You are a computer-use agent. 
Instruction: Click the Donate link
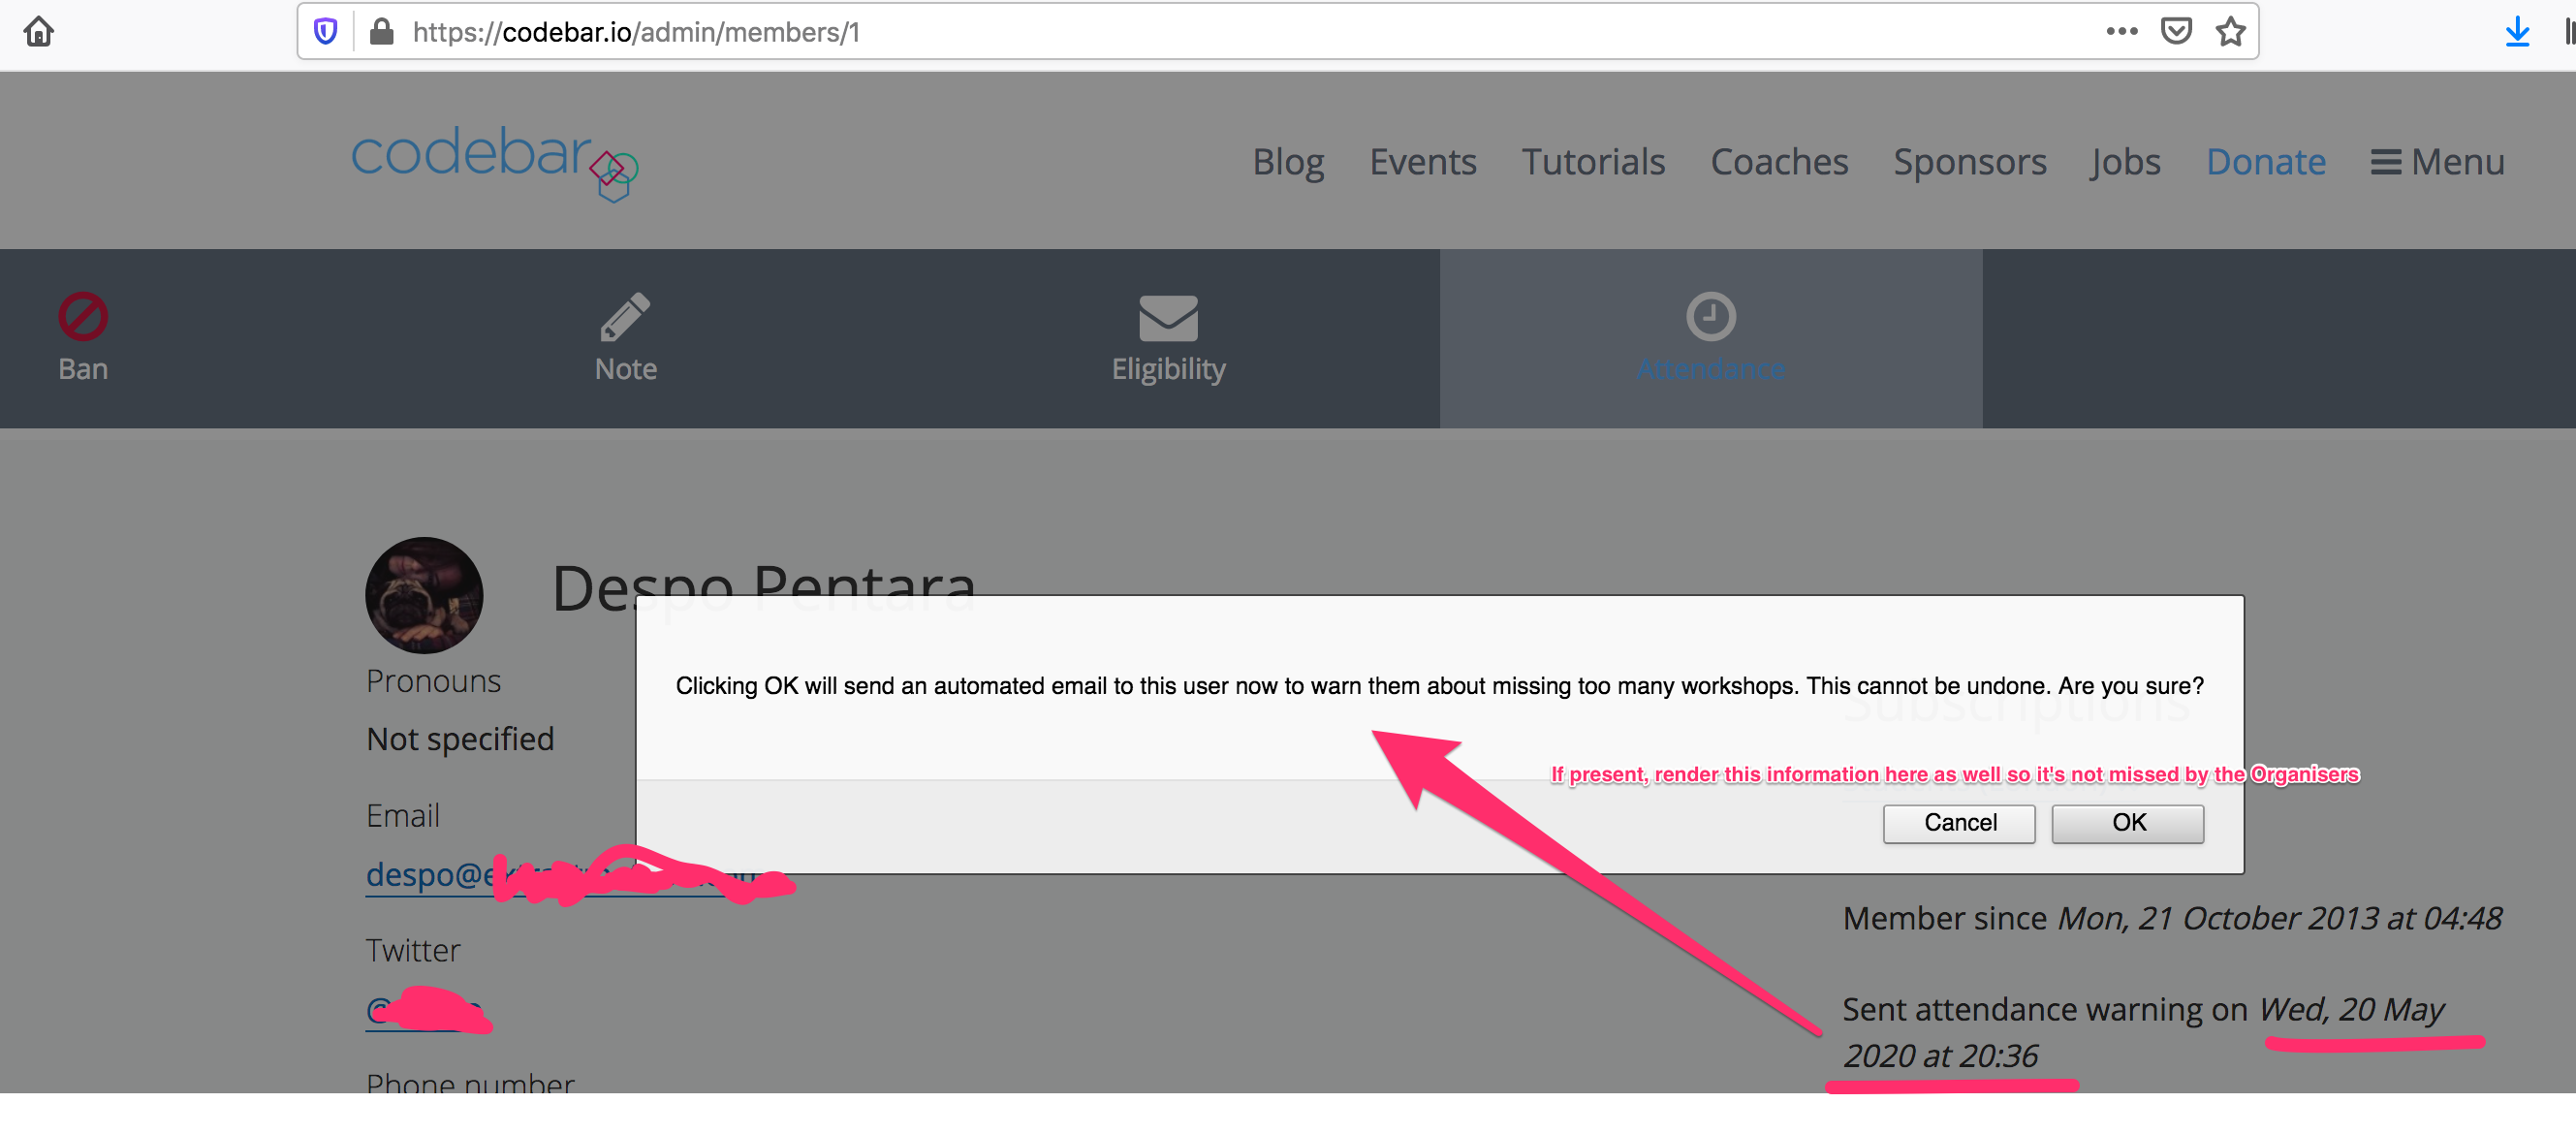point(2265,162)
